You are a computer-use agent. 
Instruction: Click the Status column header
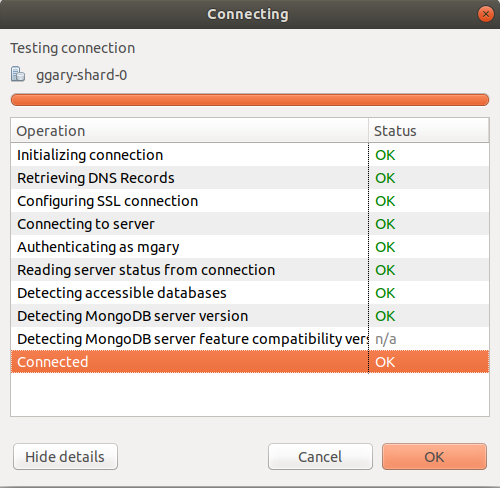429,131
